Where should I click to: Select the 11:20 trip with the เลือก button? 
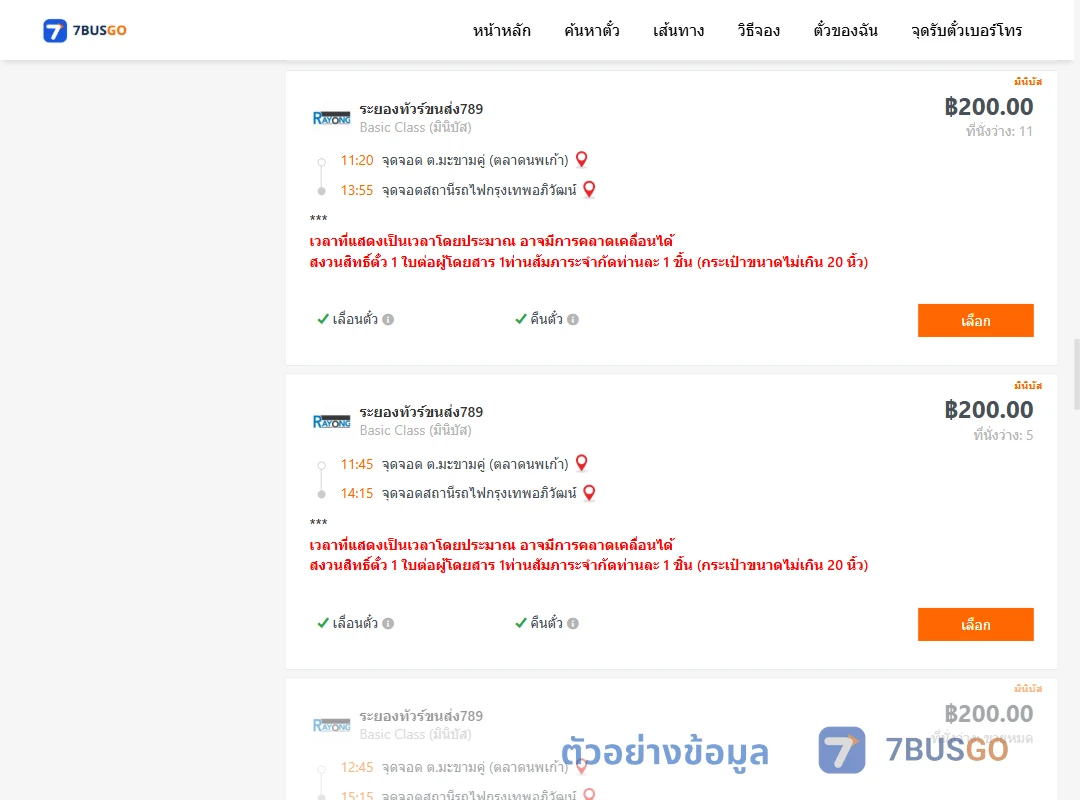point(975,320)
